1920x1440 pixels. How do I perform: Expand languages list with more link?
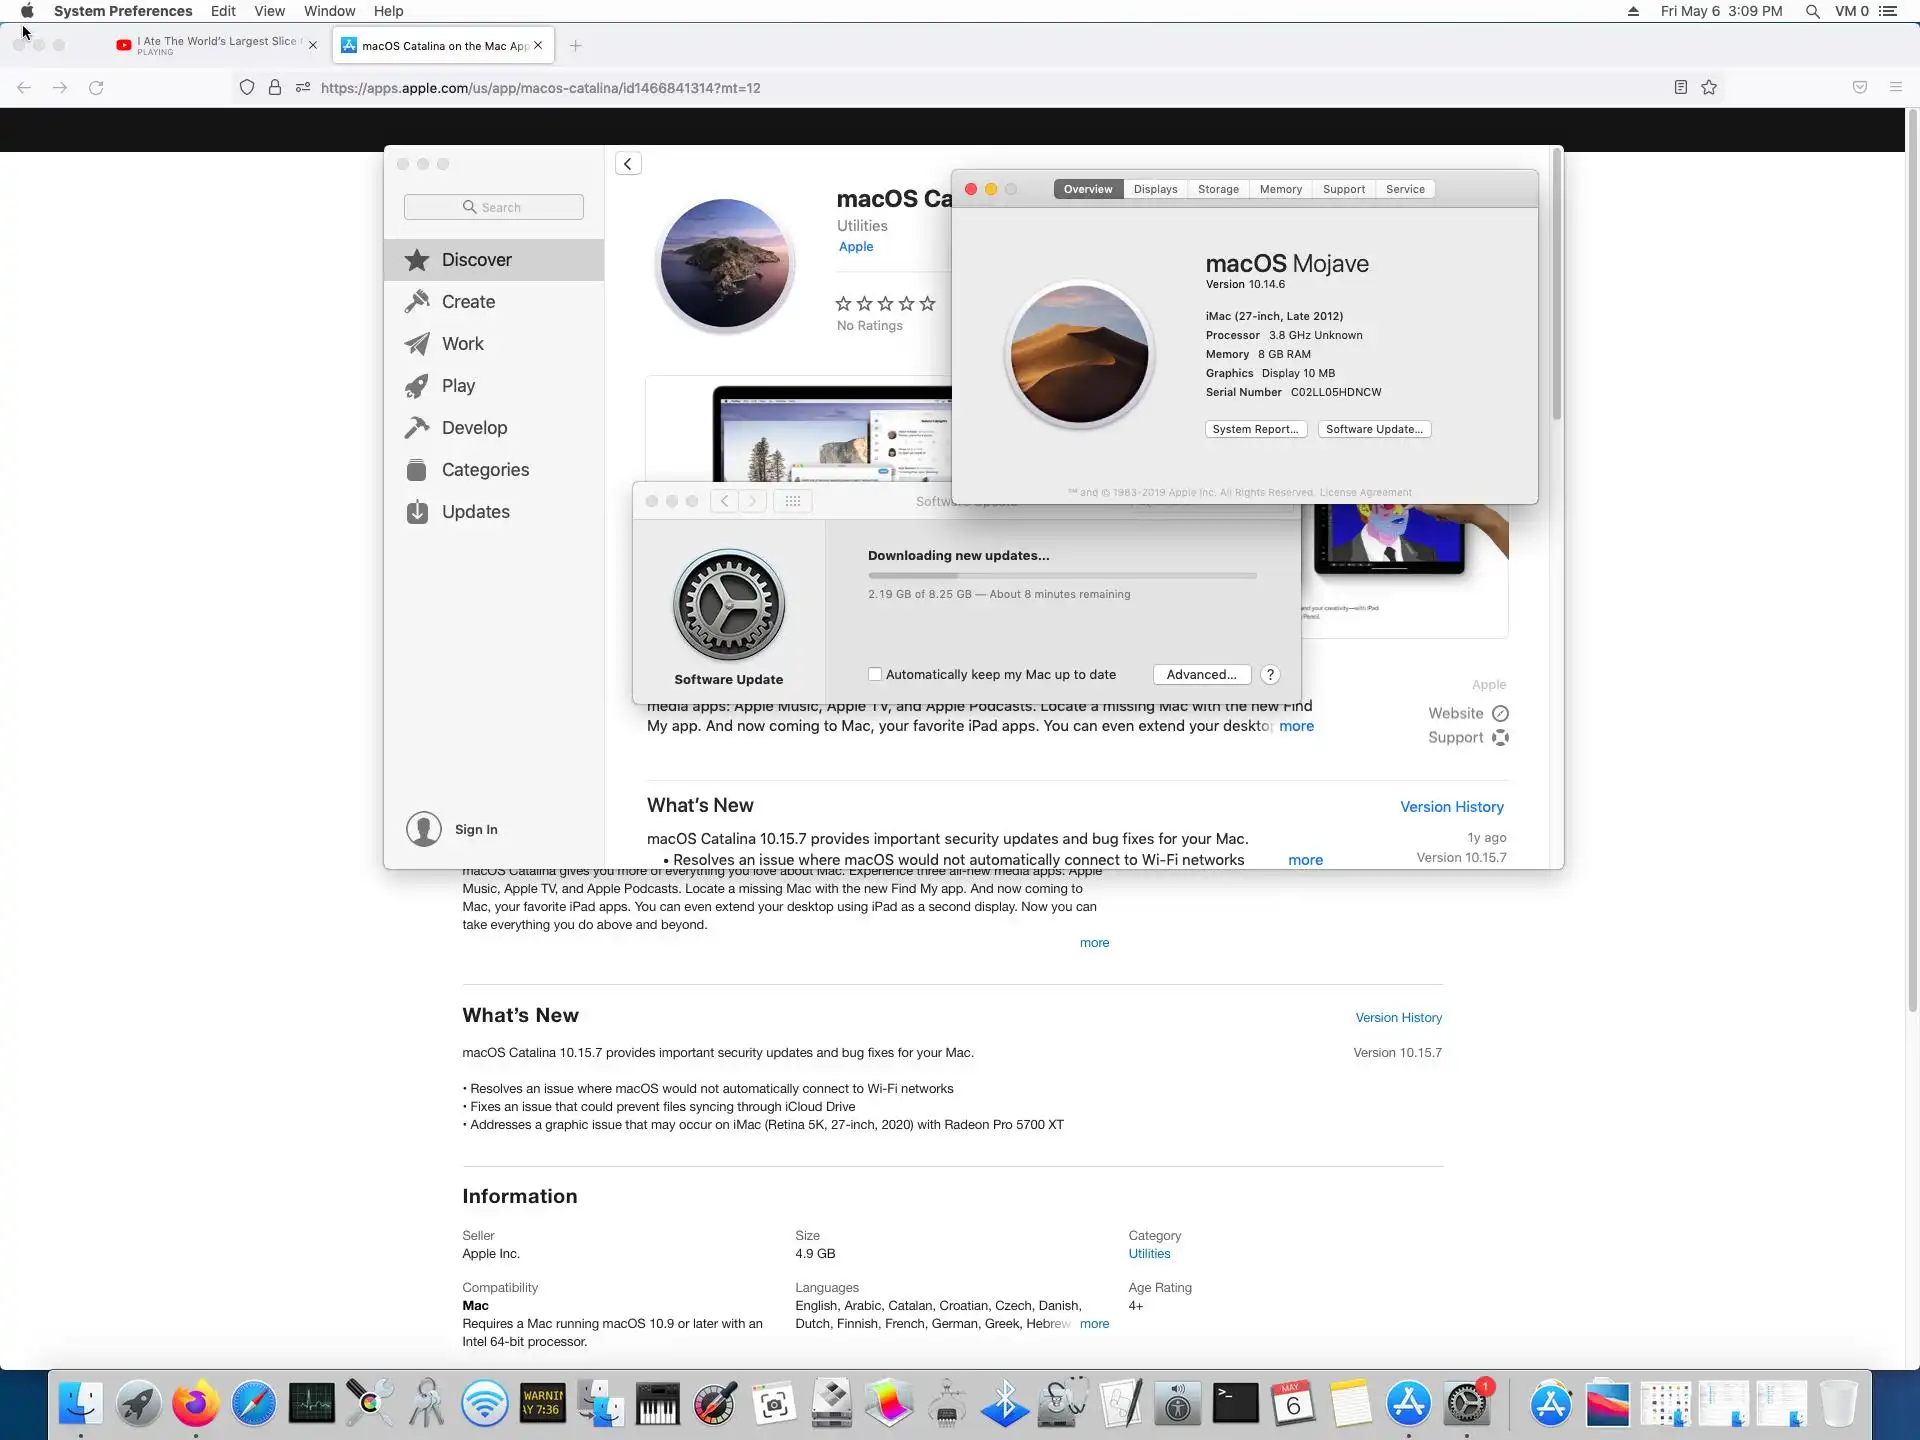[x=1094, y=1324]
